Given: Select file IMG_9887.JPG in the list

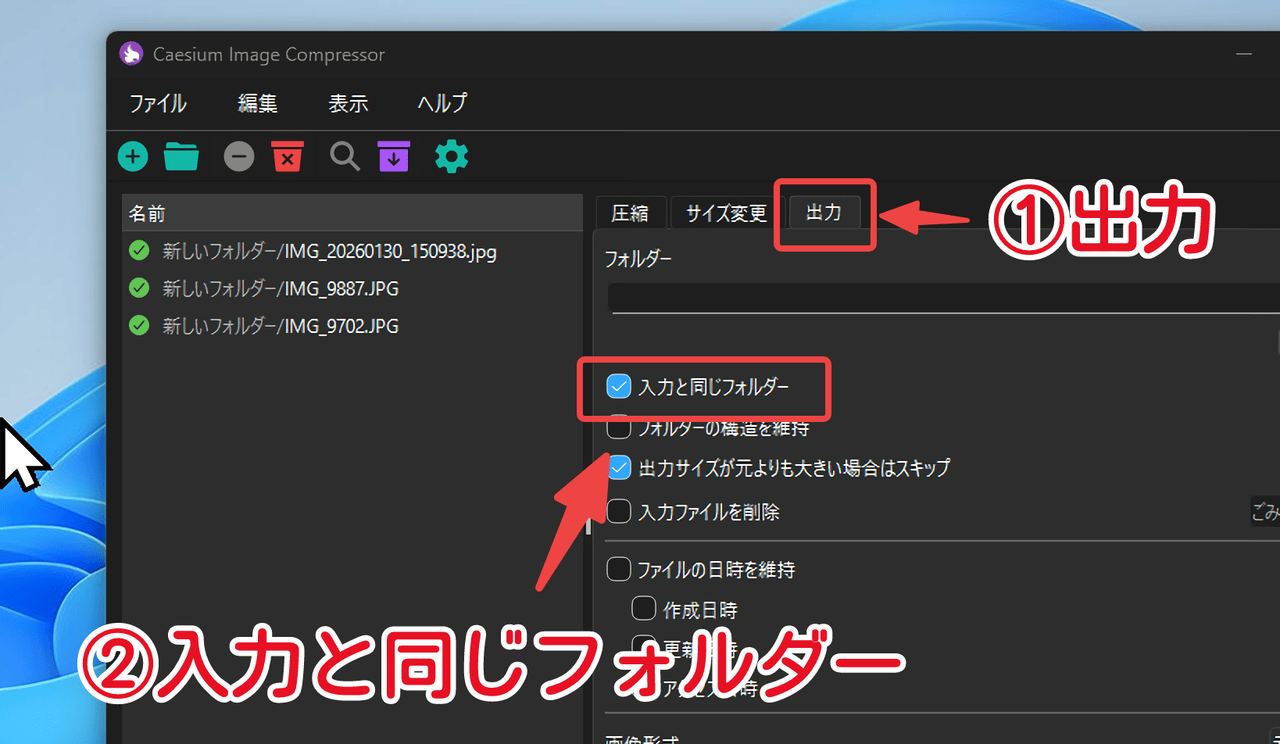Looking at the screenshot, I should [352, 289].
